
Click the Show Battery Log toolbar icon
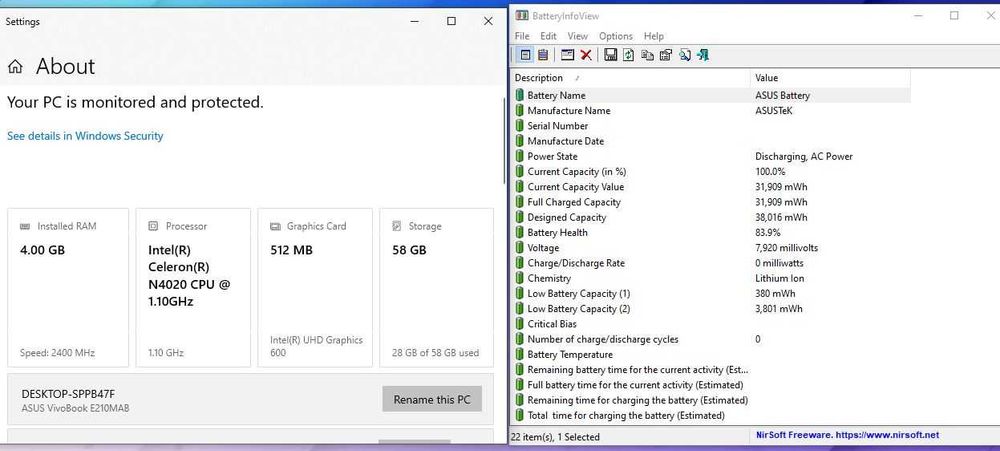click(543, 55)
